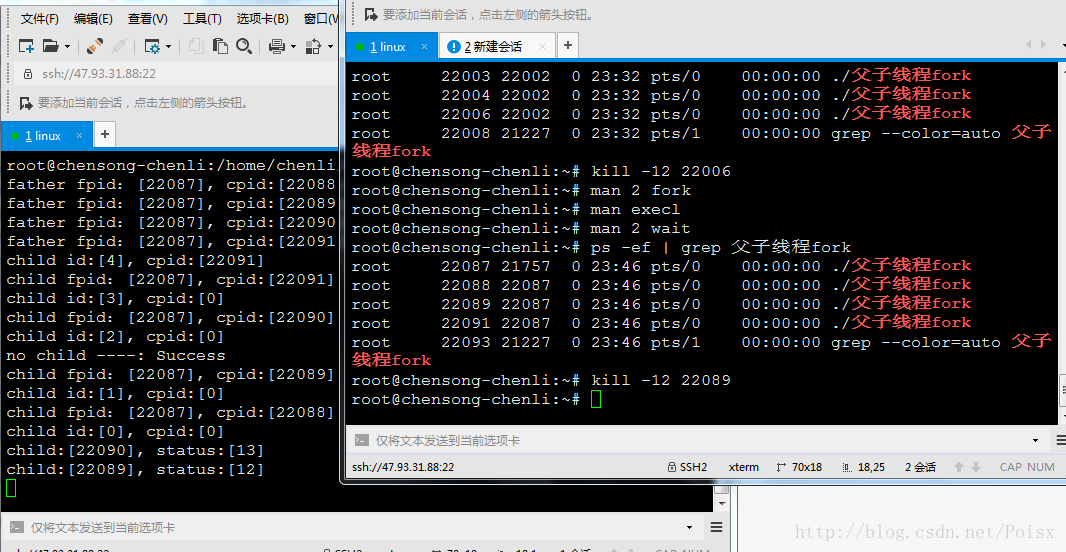Open the compose bar dropdown arrow beside 仅将文本发送到当前选项卡
Viewport: 1066px width, 552px height.
point(1035,441)
